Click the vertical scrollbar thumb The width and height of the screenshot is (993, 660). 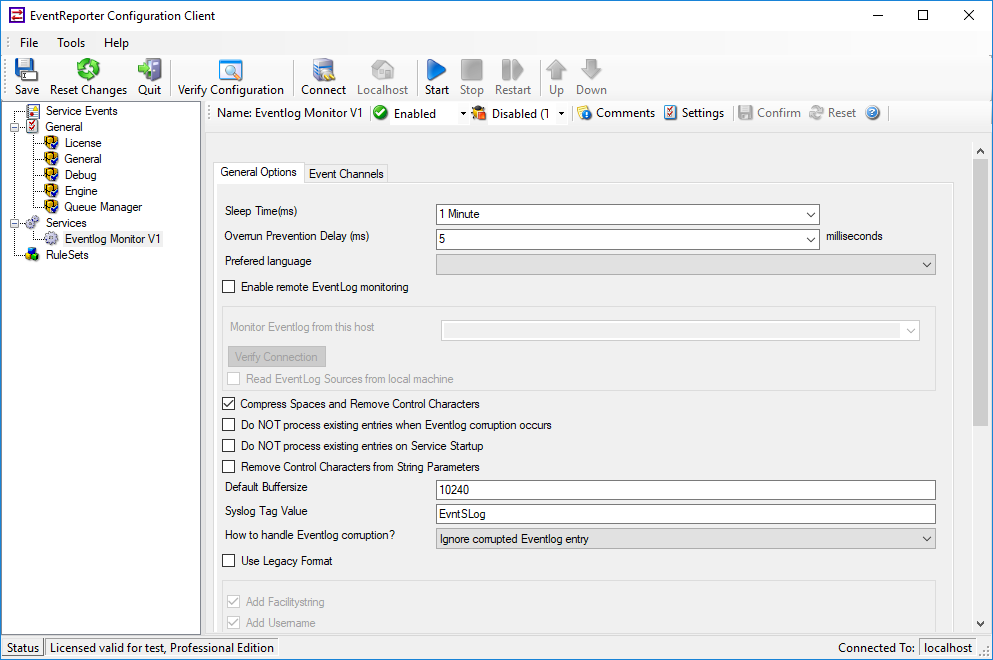[980, 293]
